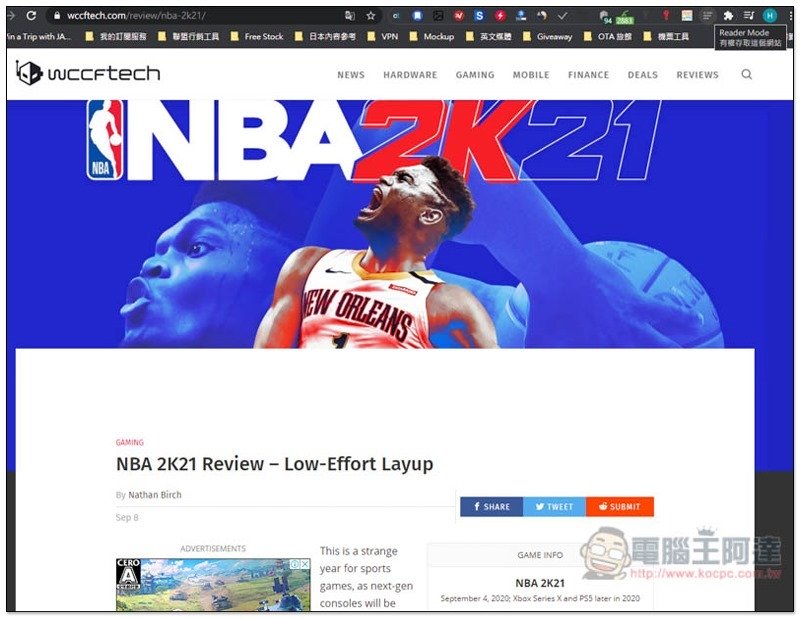800x619 pixels.
Task: Click the gray checkmark extension icon
Action: 562,16
